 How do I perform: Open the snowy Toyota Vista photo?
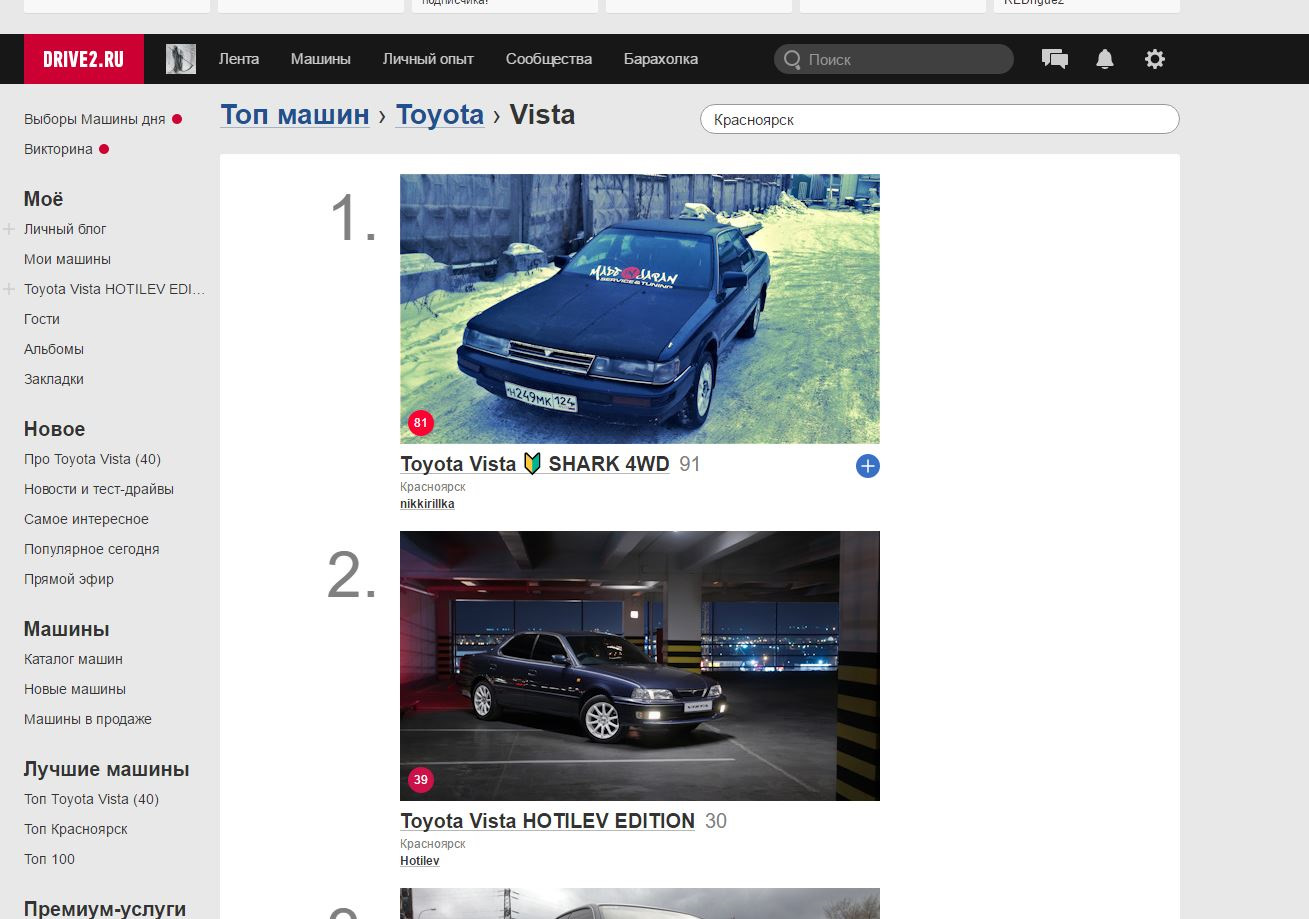(x=640, y=309)
